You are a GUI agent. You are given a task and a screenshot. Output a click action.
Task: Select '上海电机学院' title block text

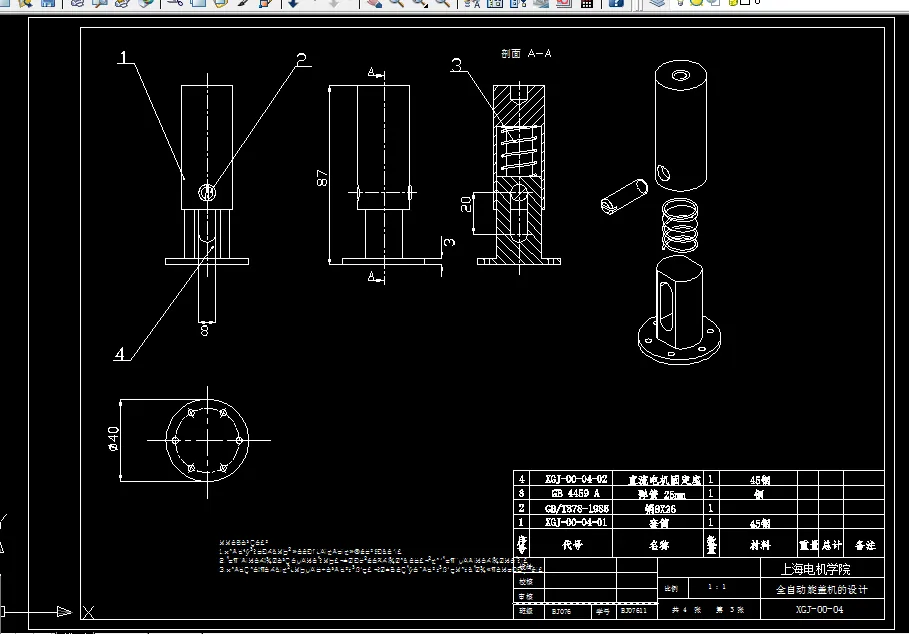coord(815,569)
